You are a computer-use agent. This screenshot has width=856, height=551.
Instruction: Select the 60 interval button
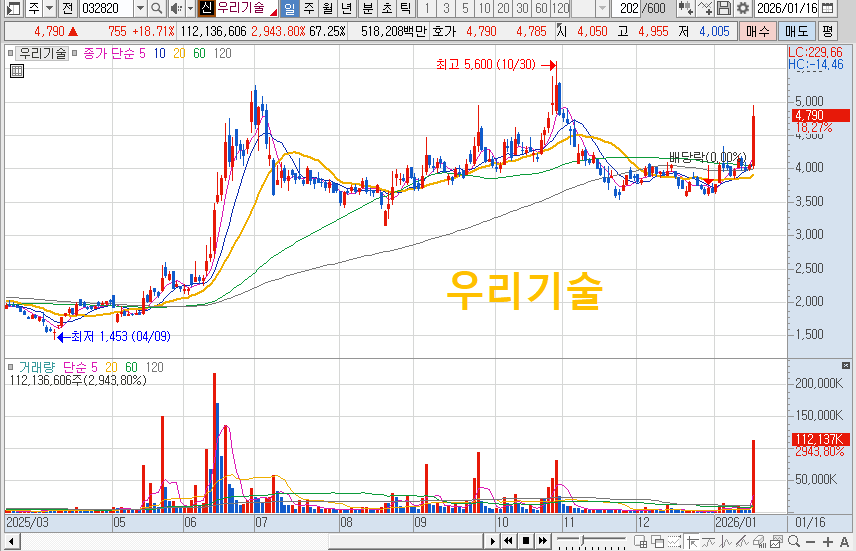coord(542,8)
